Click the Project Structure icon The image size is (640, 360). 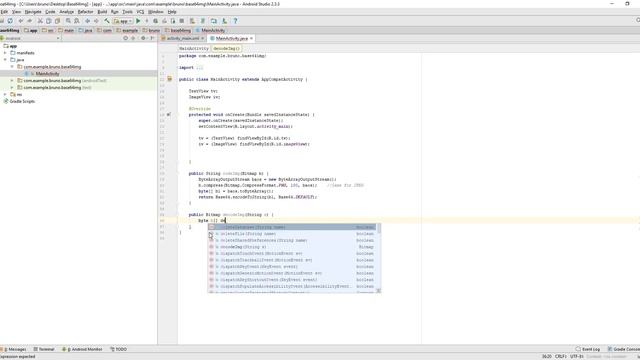pos(214,21)
